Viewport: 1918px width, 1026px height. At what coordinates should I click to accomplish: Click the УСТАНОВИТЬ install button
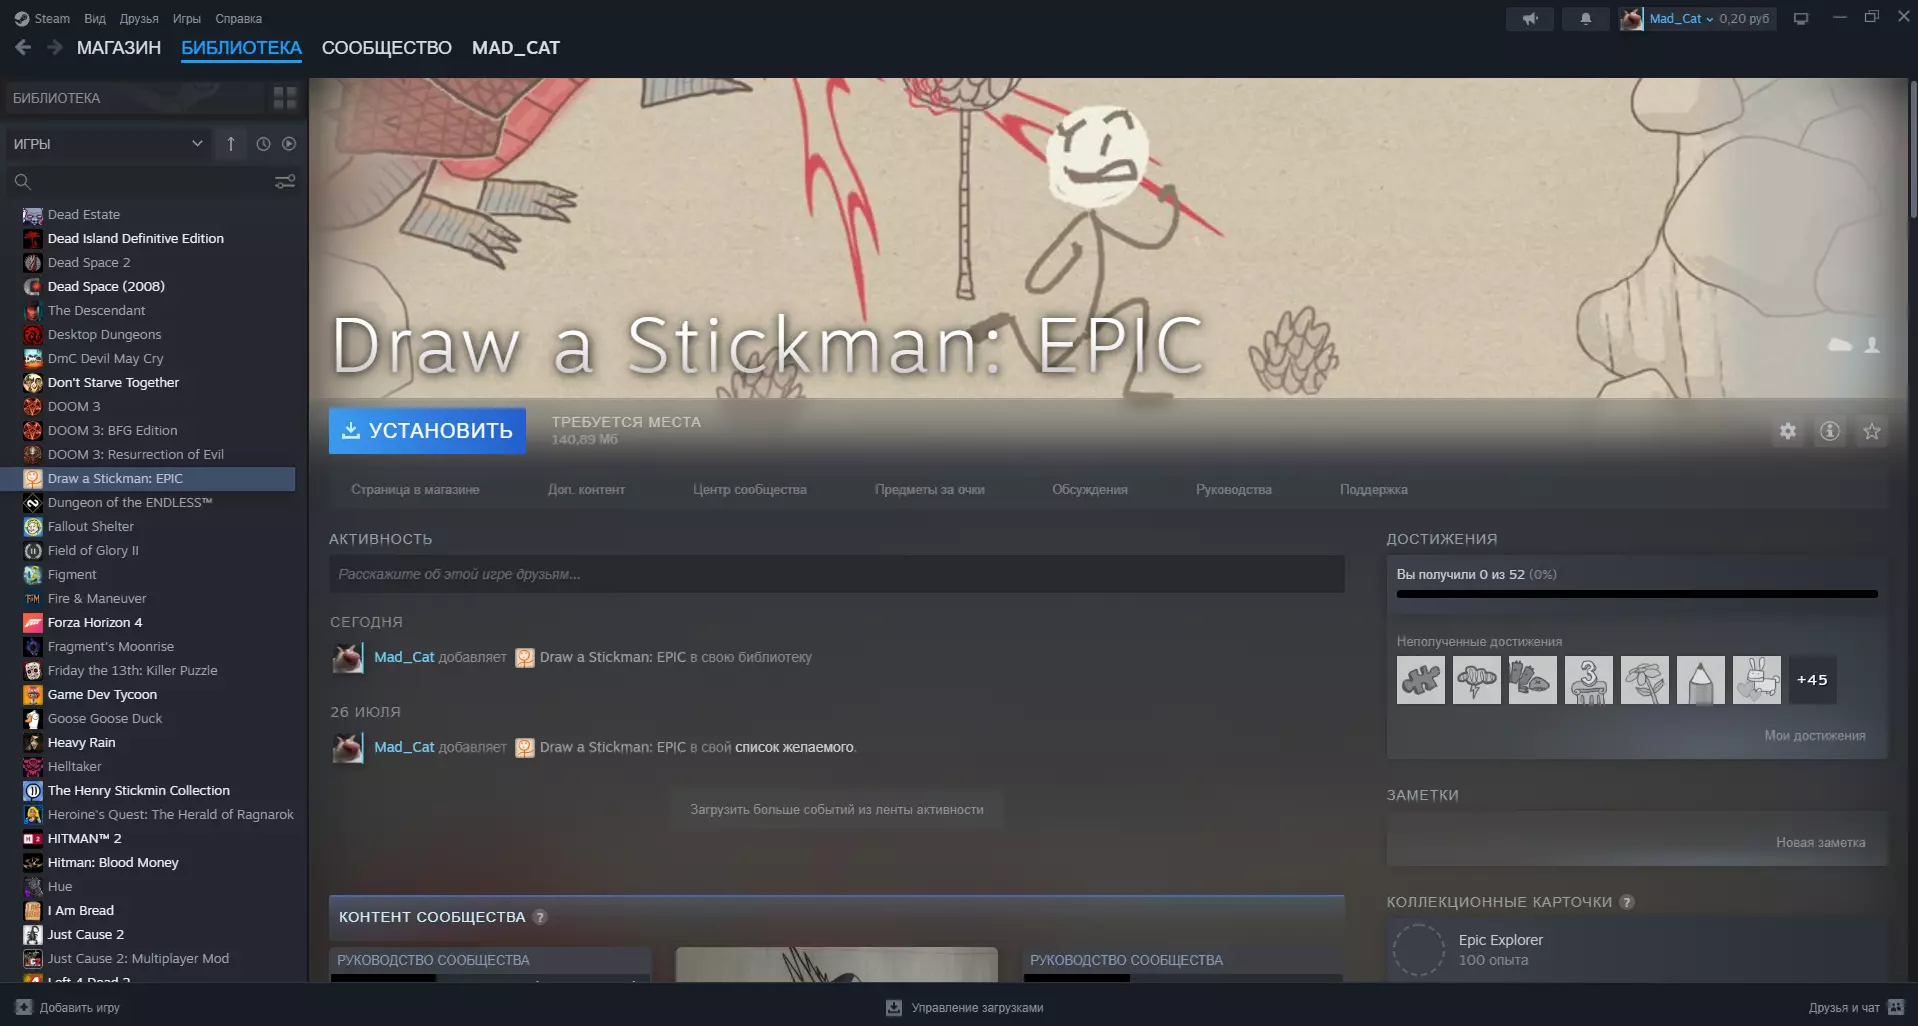pos(427,431)
